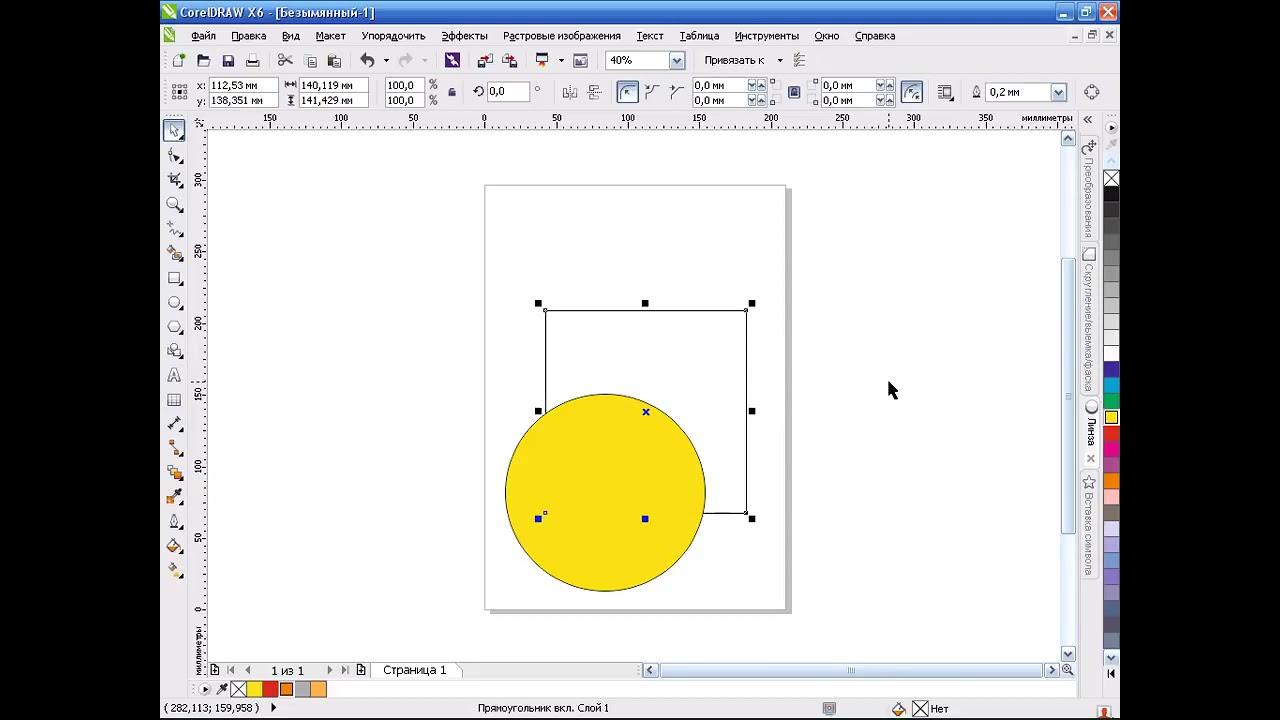Open application launcher dropdown arrow
The height and width of the screenshot is (720, 1280).
pyautogui.click(x=560, y=61)
